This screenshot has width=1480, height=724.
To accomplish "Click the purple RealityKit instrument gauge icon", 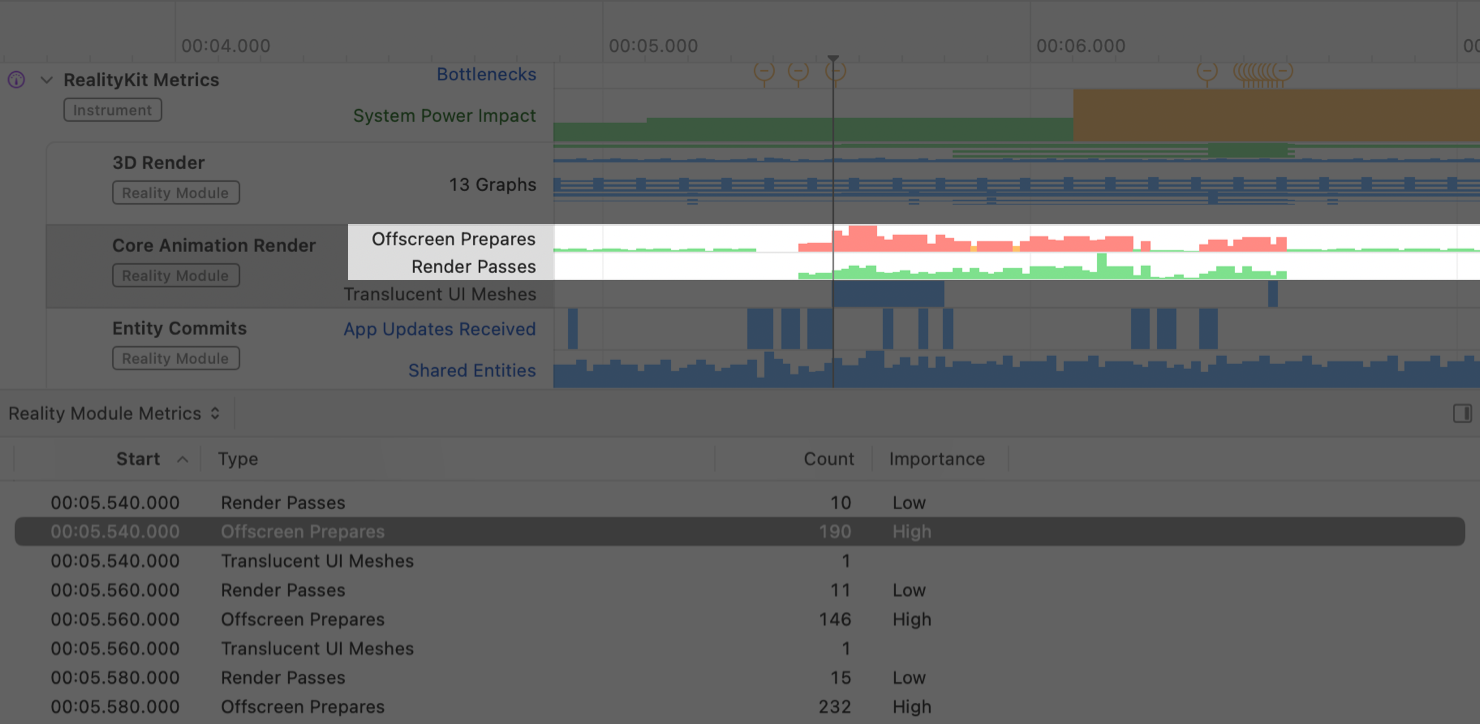I will tap(15, 79).
